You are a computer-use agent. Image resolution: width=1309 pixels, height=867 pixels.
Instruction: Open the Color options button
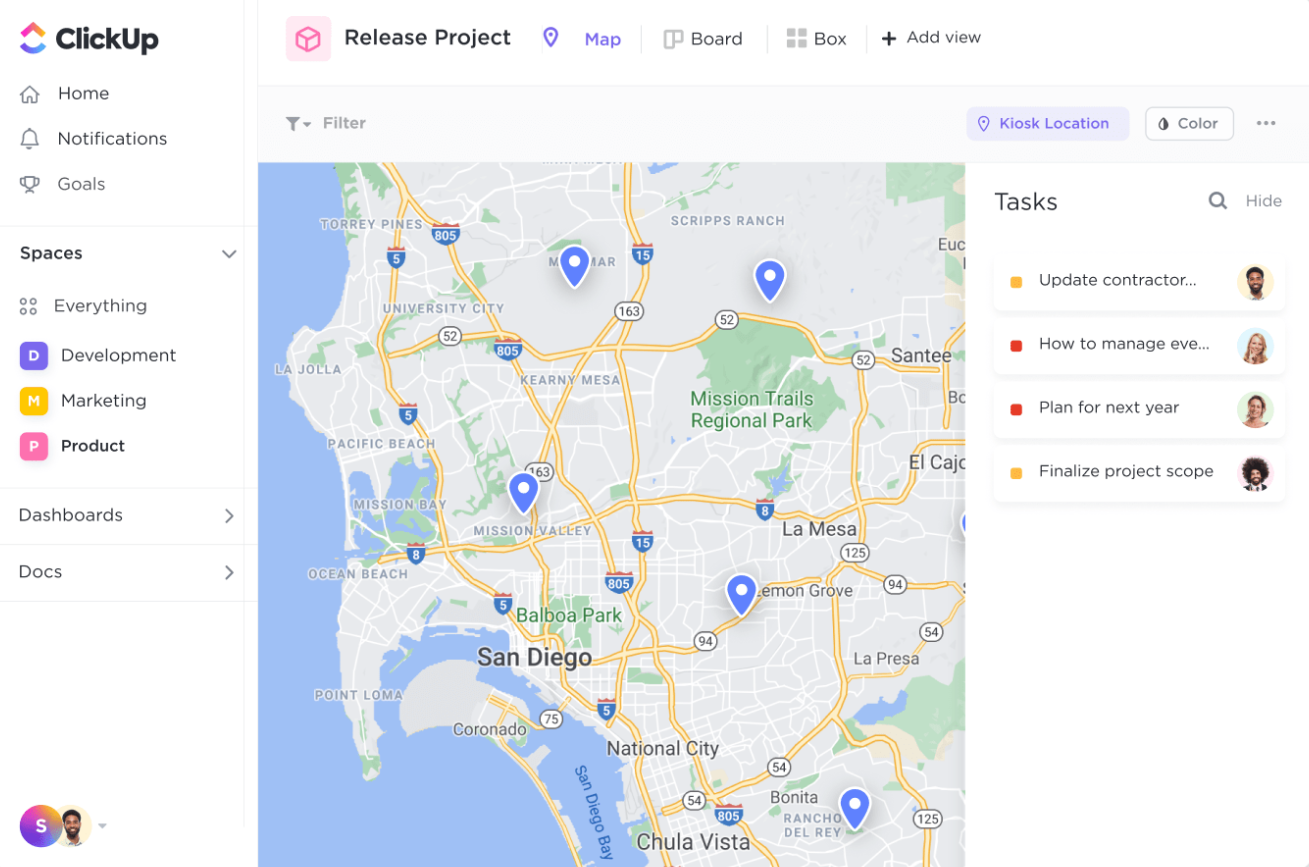coord(1189,124)
